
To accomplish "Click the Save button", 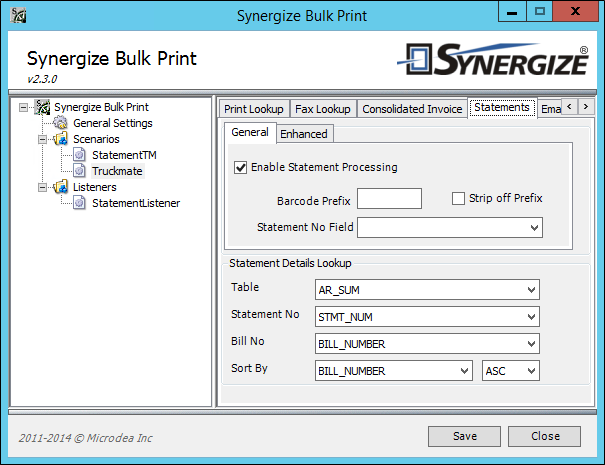I will (465, 436).
